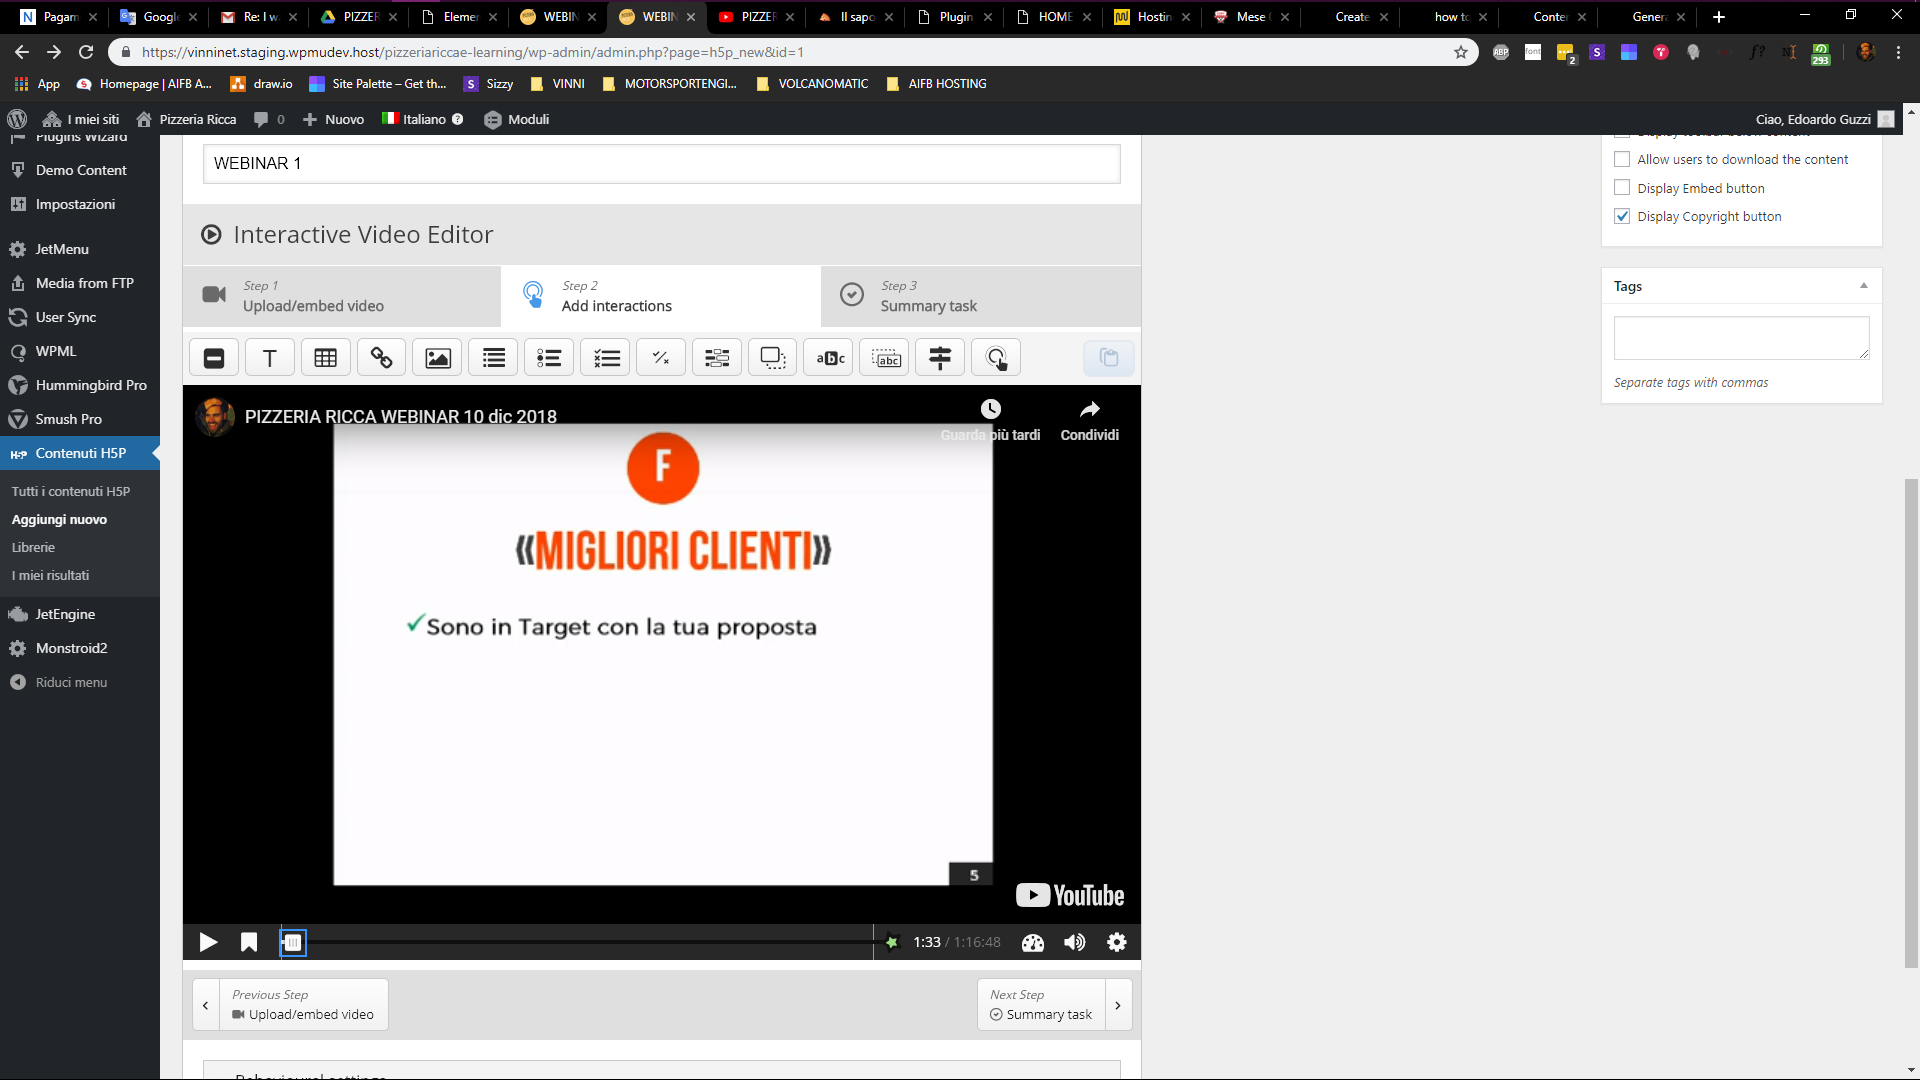Add a True/False question interaction
The height and width of the screenshot is (1080, 1920).
point(661,358)
